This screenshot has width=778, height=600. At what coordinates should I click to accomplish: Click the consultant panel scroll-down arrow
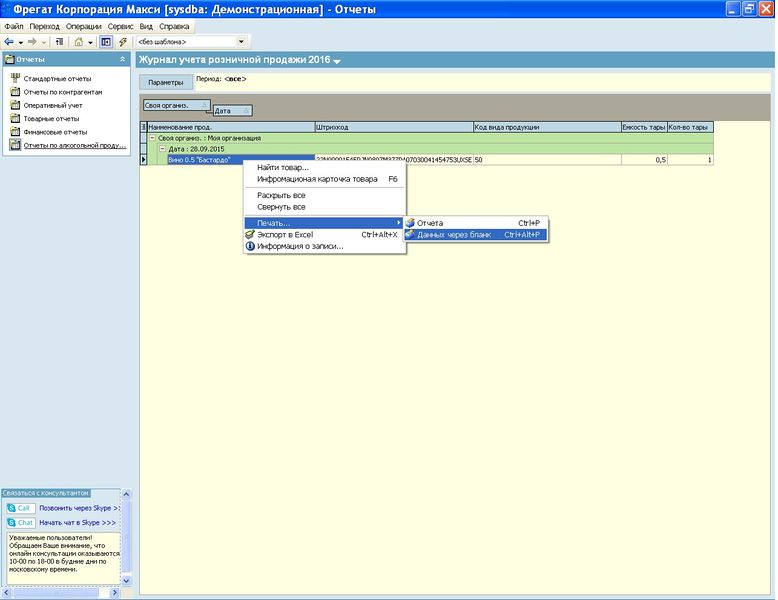[126, 580]
